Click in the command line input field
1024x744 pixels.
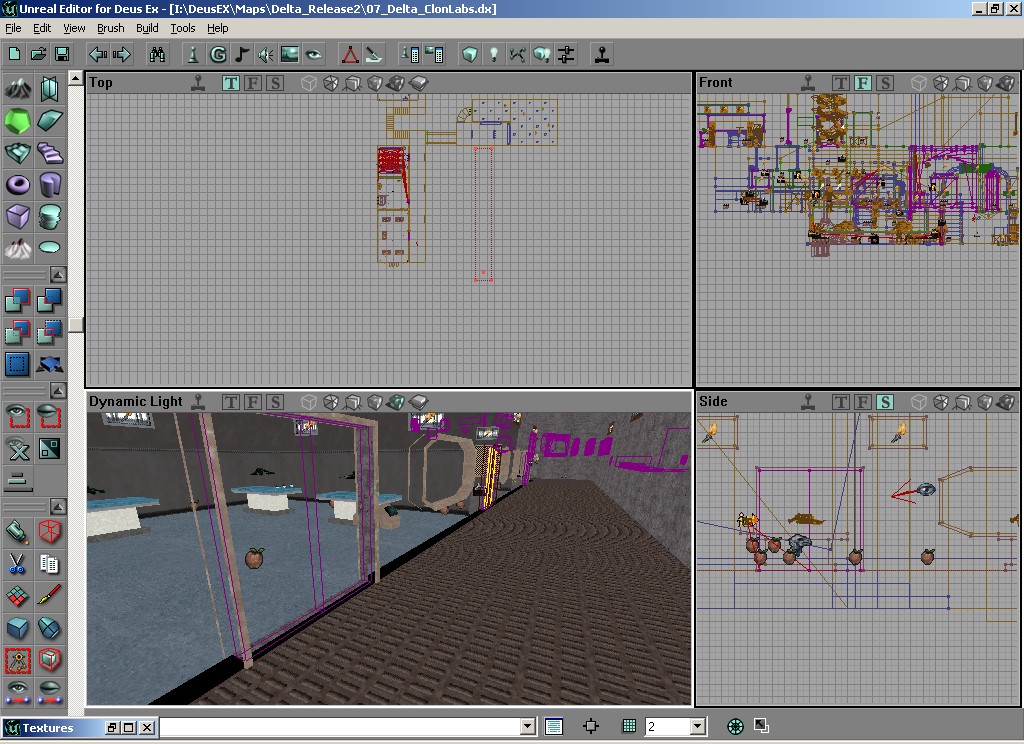341,726
